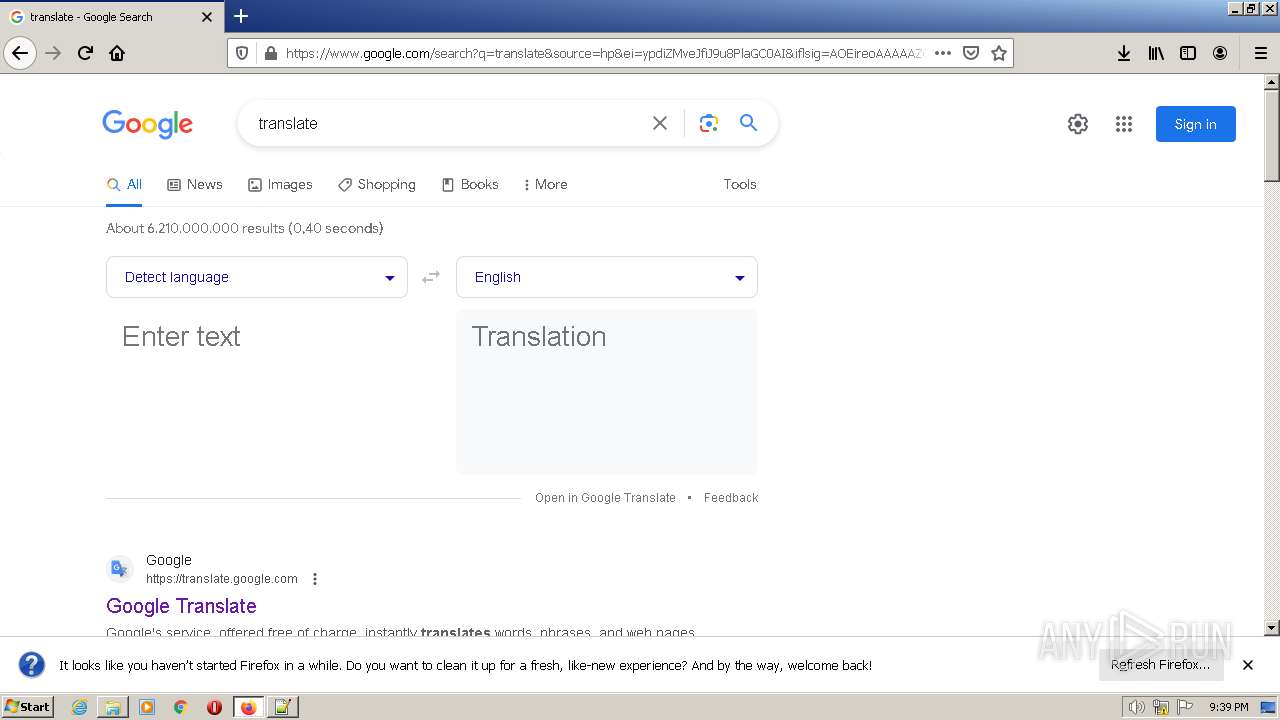Click the Sign in button
This screenshot has width=1280, height=720.
(1196, 124)
